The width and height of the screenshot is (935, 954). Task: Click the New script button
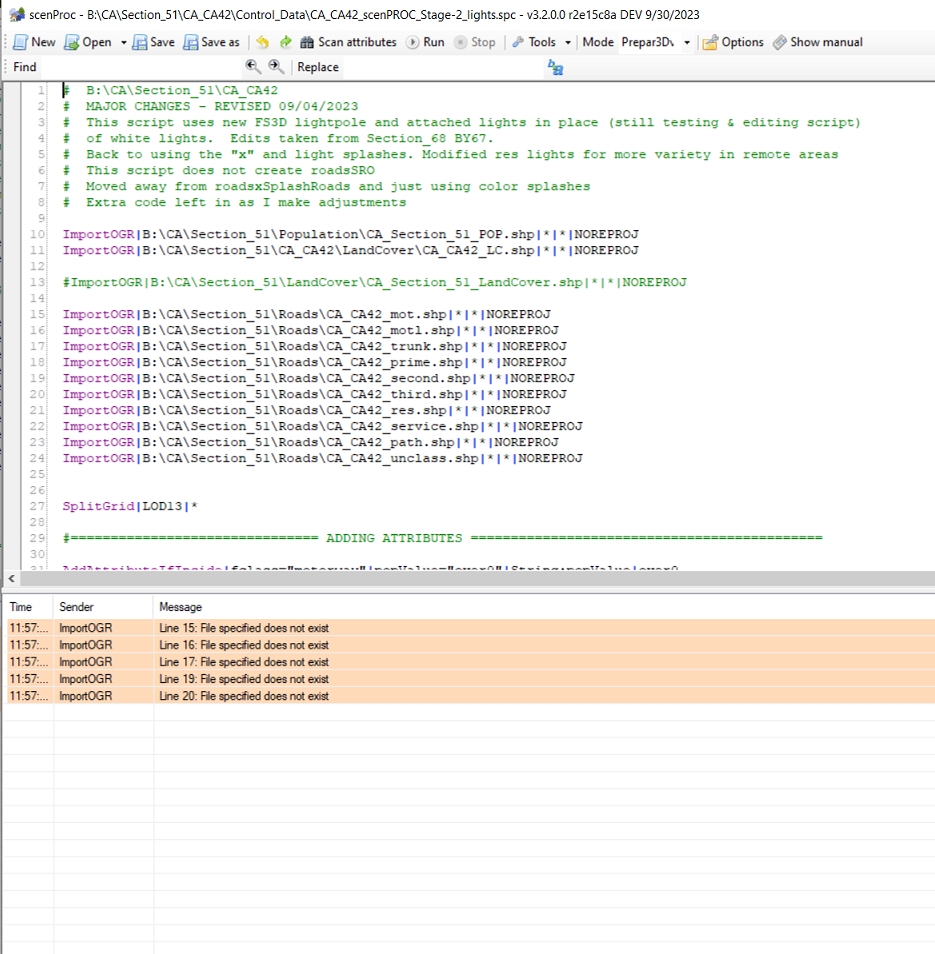[x=34, y=42]
